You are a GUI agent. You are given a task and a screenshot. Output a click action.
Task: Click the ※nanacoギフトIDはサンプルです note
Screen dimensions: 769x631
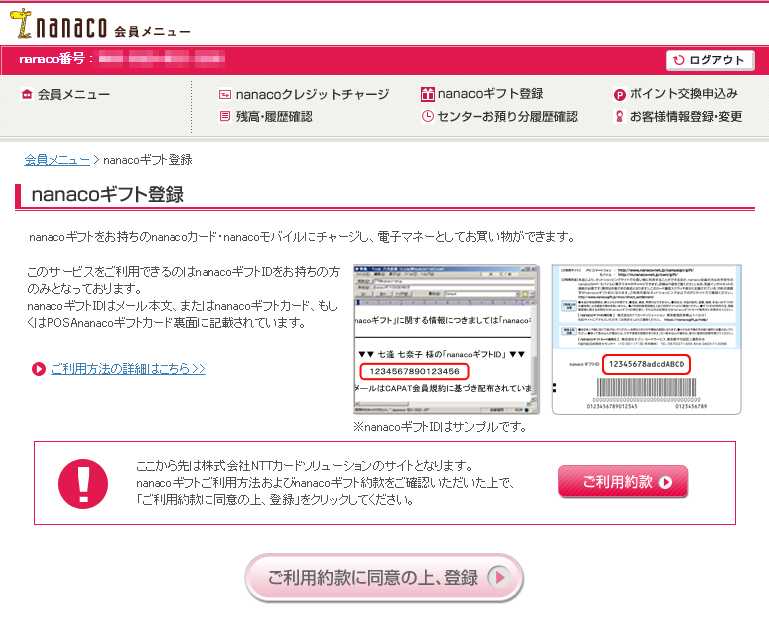440,427
